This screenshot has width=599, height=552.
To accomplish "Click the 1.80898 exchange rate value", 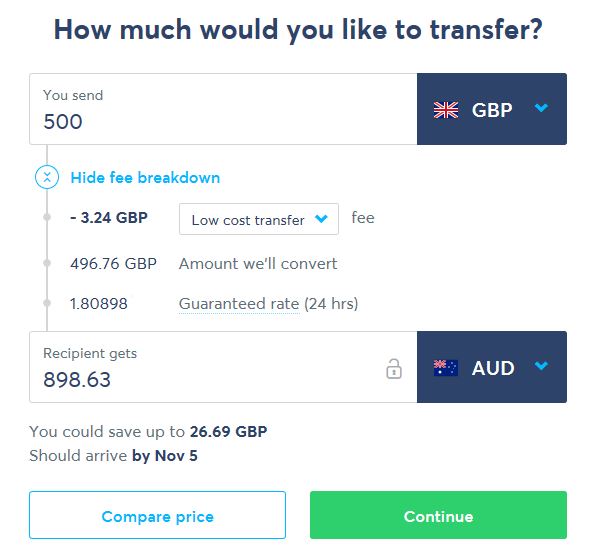I will pyautogui.click(x=99, y=304).
